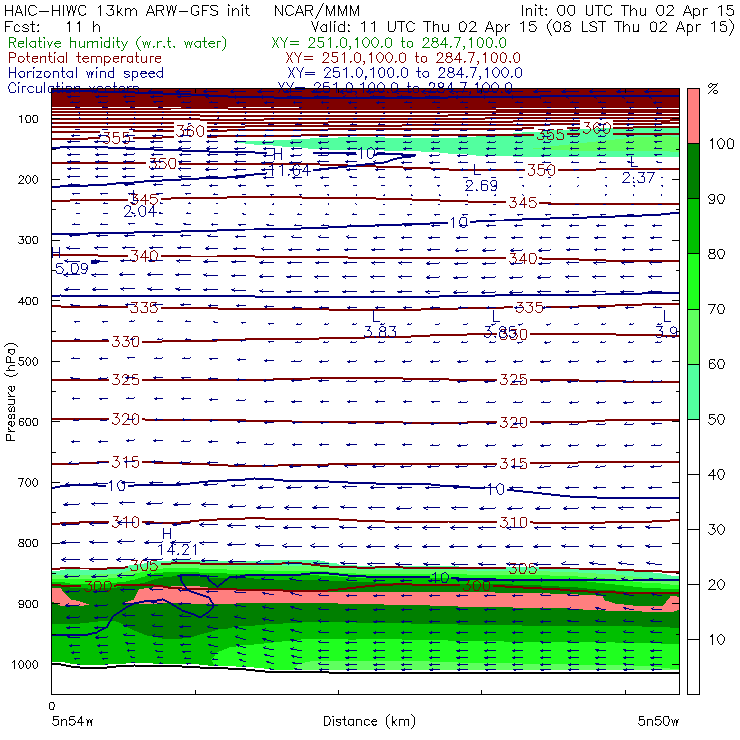Click the '1000' pressure axis label
The image size is (740, 740).
pos(25,664)
